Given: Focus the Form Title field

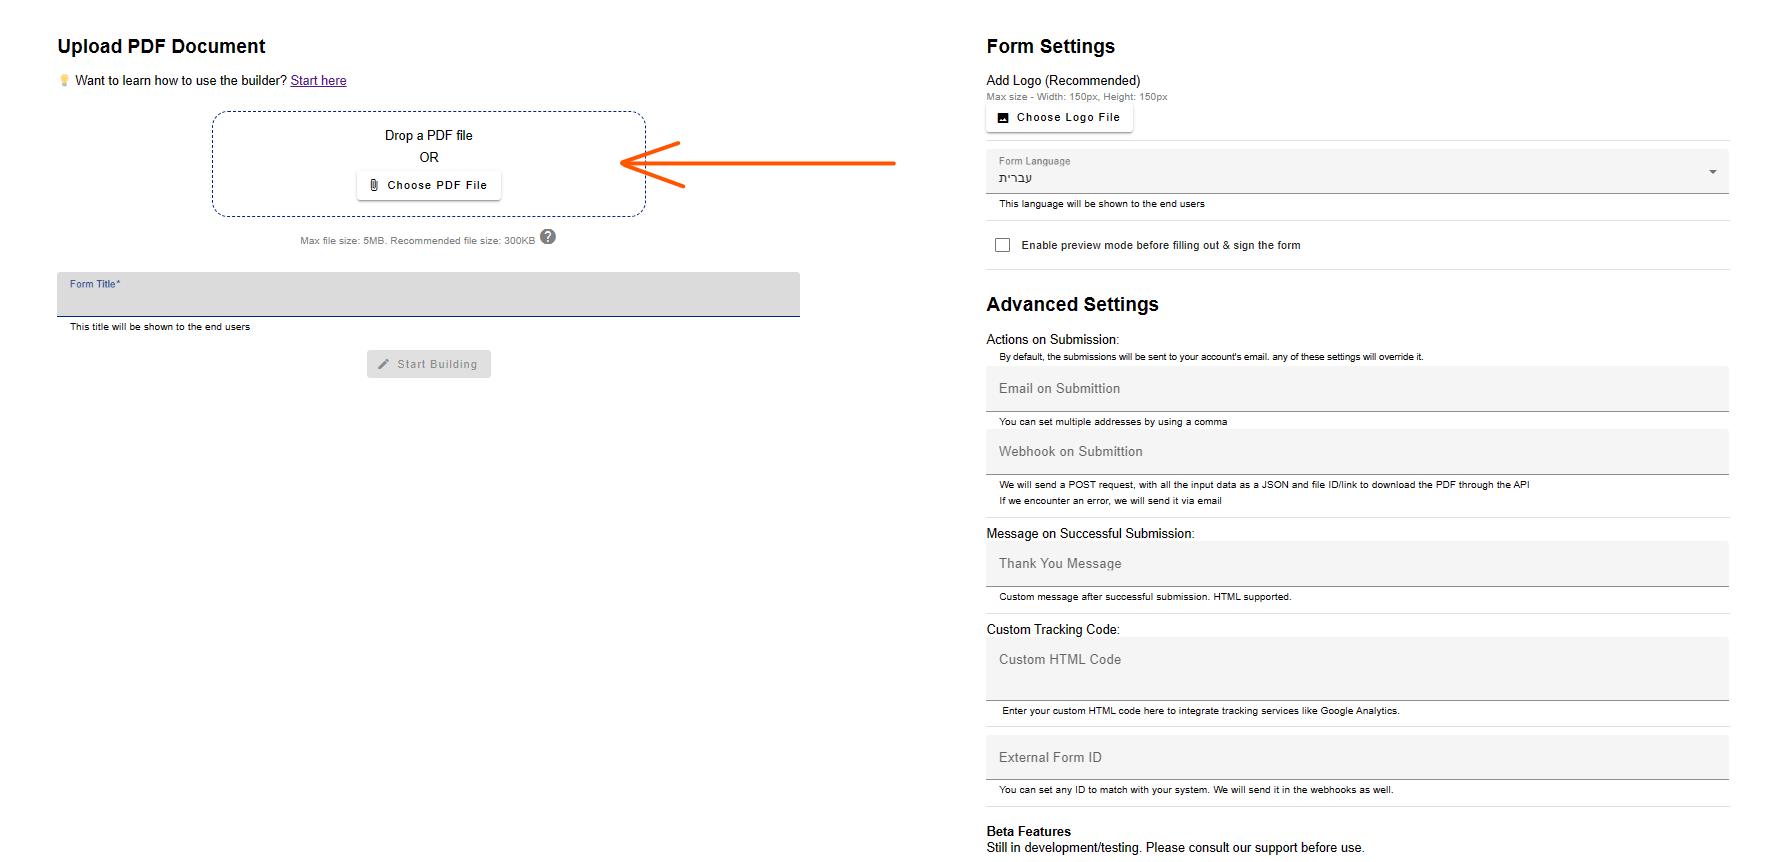Looking at the screenshot, I should point(428,298).
